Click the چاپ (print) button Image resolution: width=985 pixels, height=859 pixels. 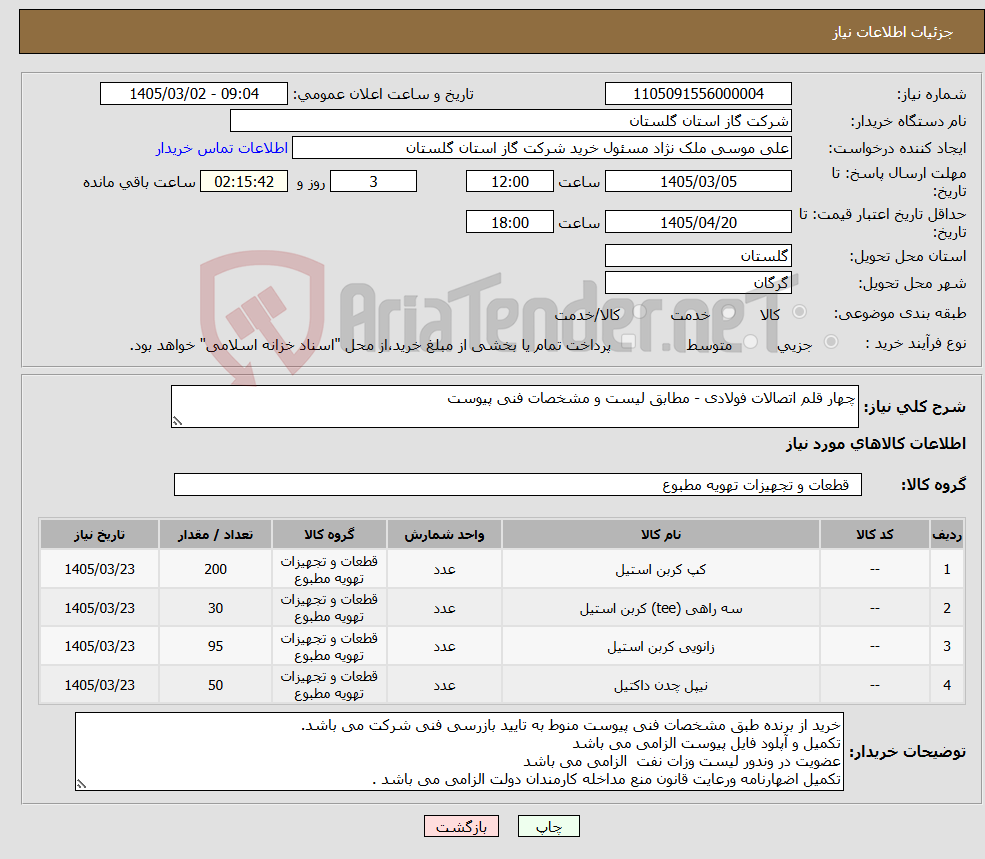[548, 826]
